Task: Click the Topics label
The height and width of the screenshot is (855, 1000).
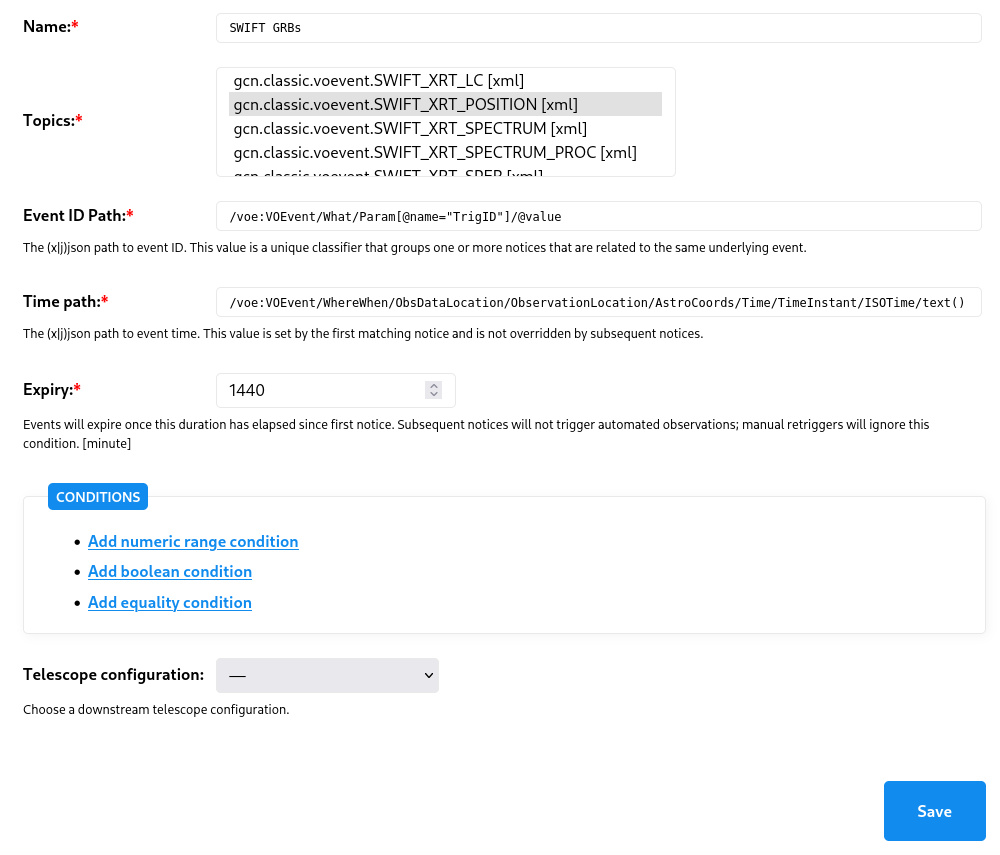Action: coord(49,120)
